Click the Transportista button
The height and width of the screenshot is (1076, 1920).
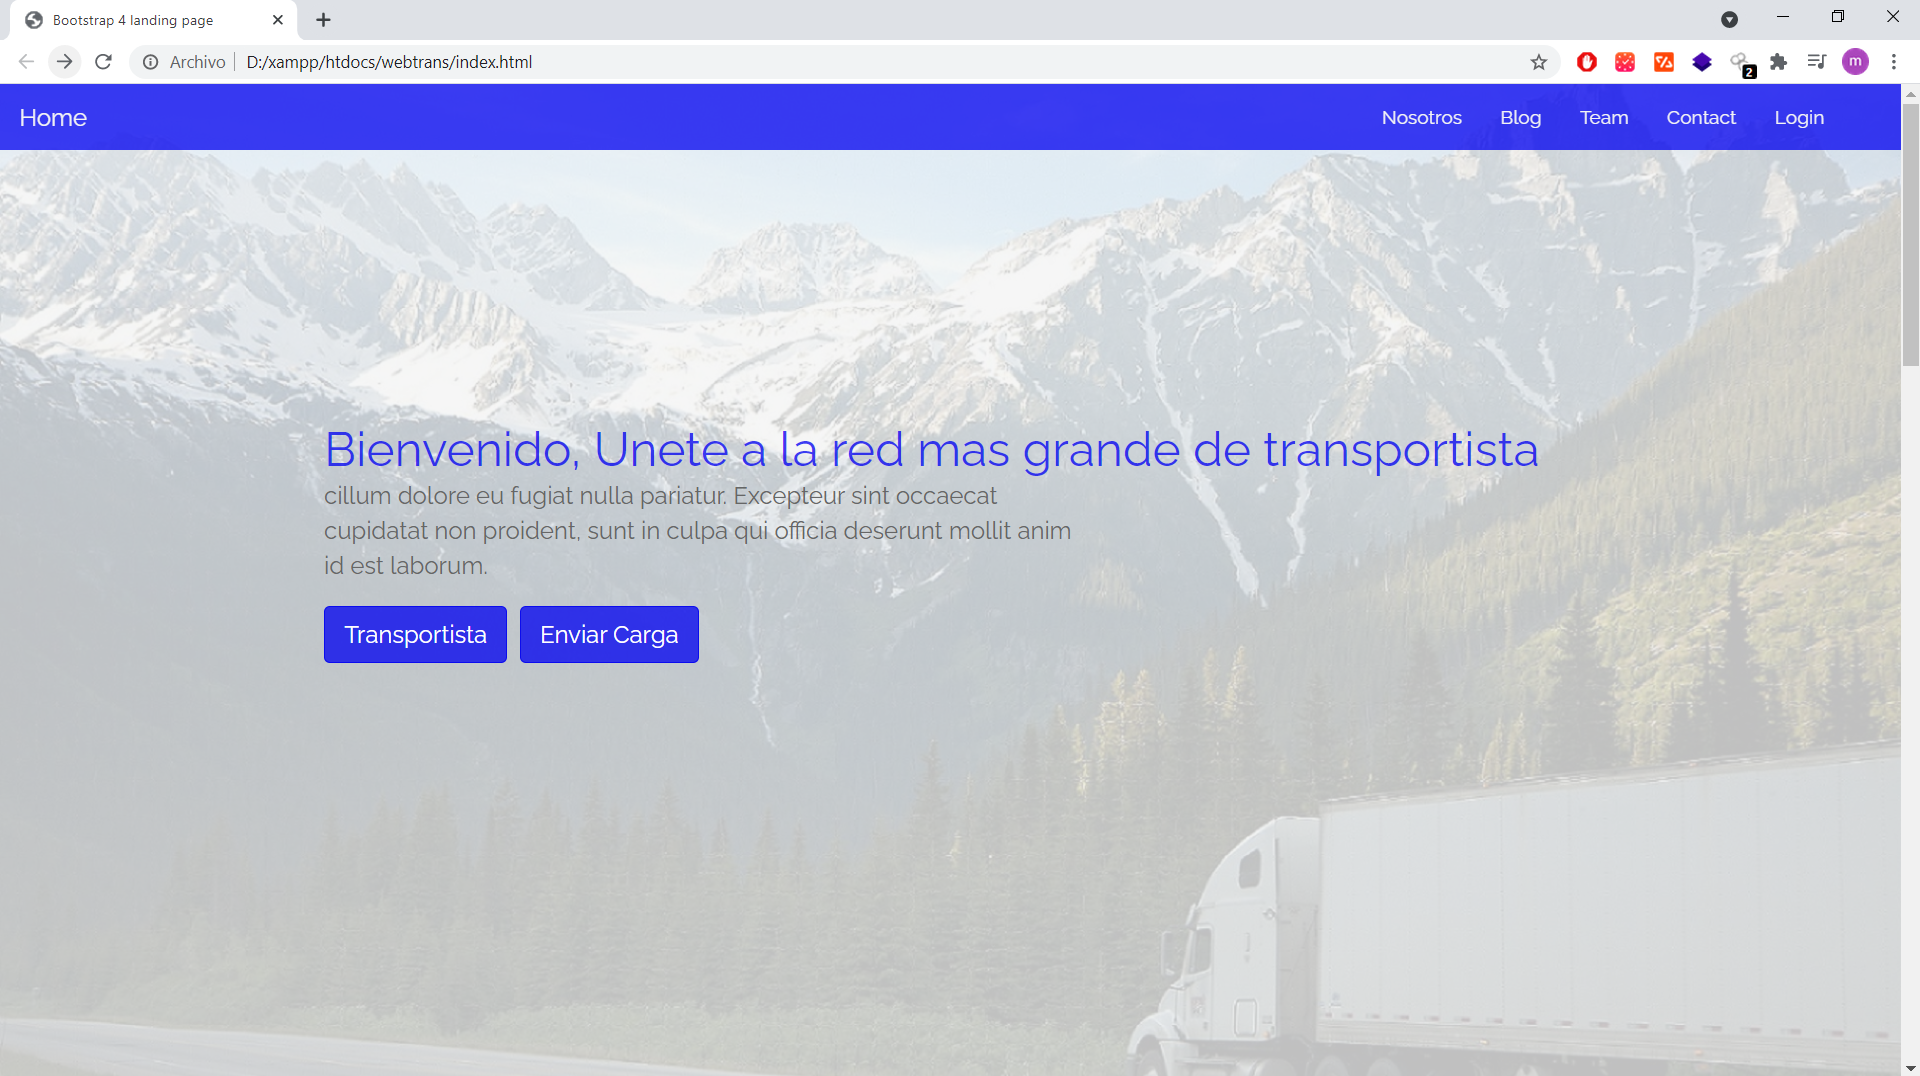point(415,635)
